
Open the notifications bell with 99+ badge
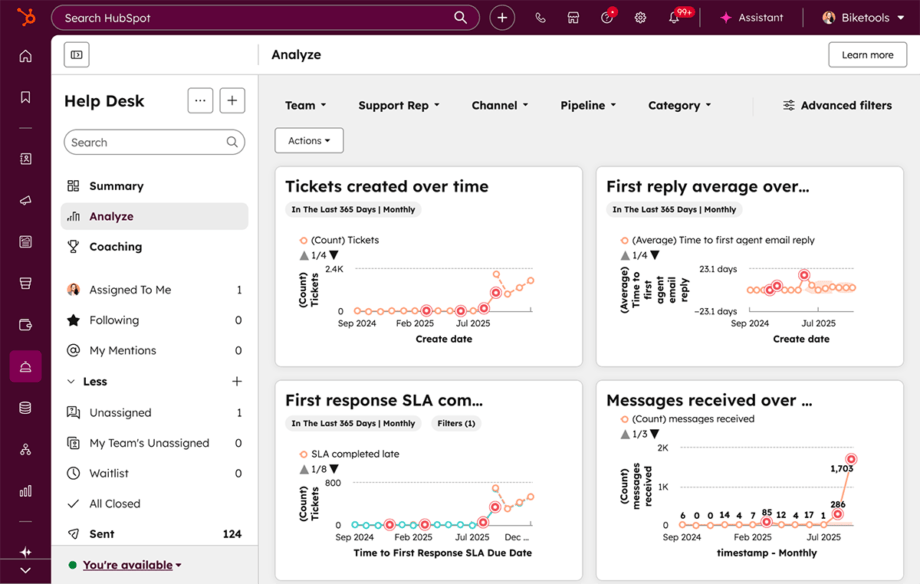coord(674,17)
